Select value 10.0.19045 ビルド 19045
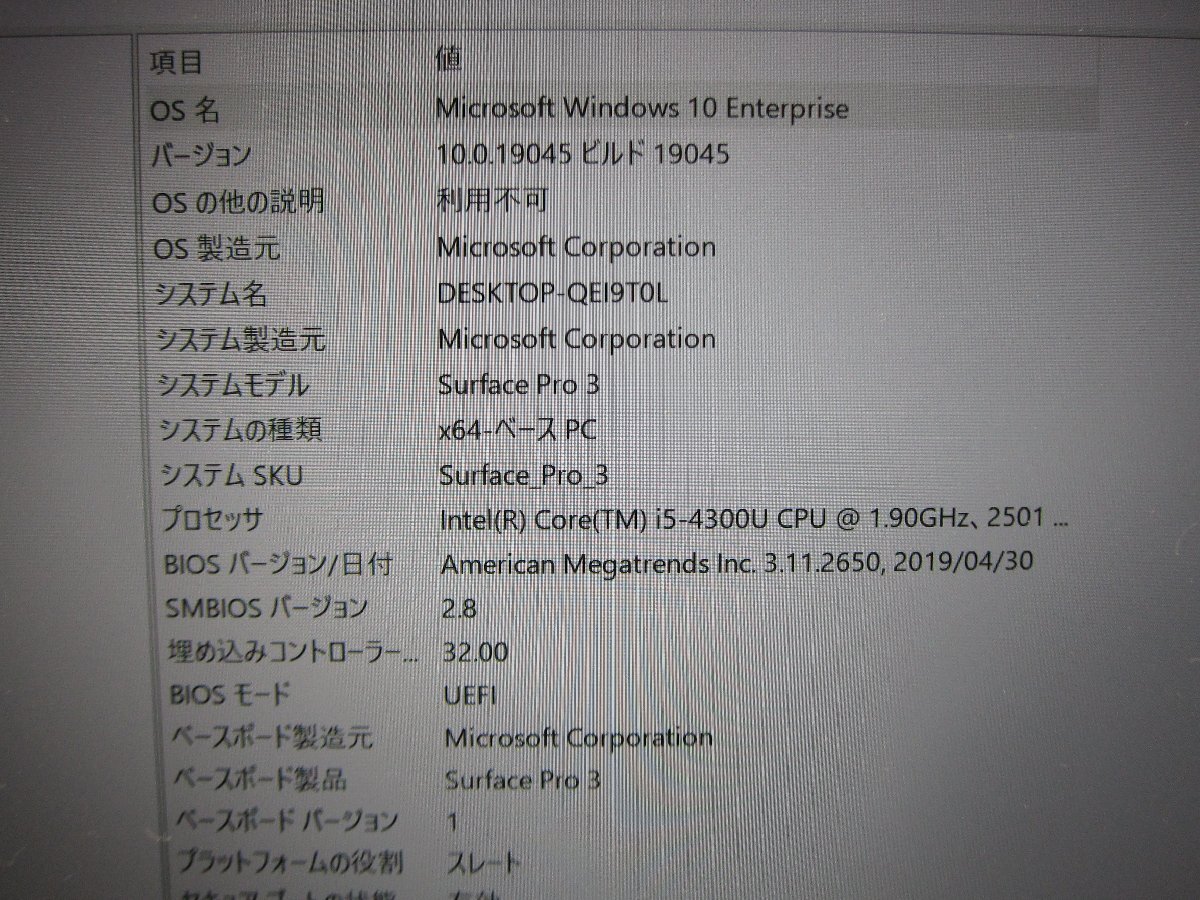The height and width of the screenshot is (900, 1200). (x=583, y=154)
